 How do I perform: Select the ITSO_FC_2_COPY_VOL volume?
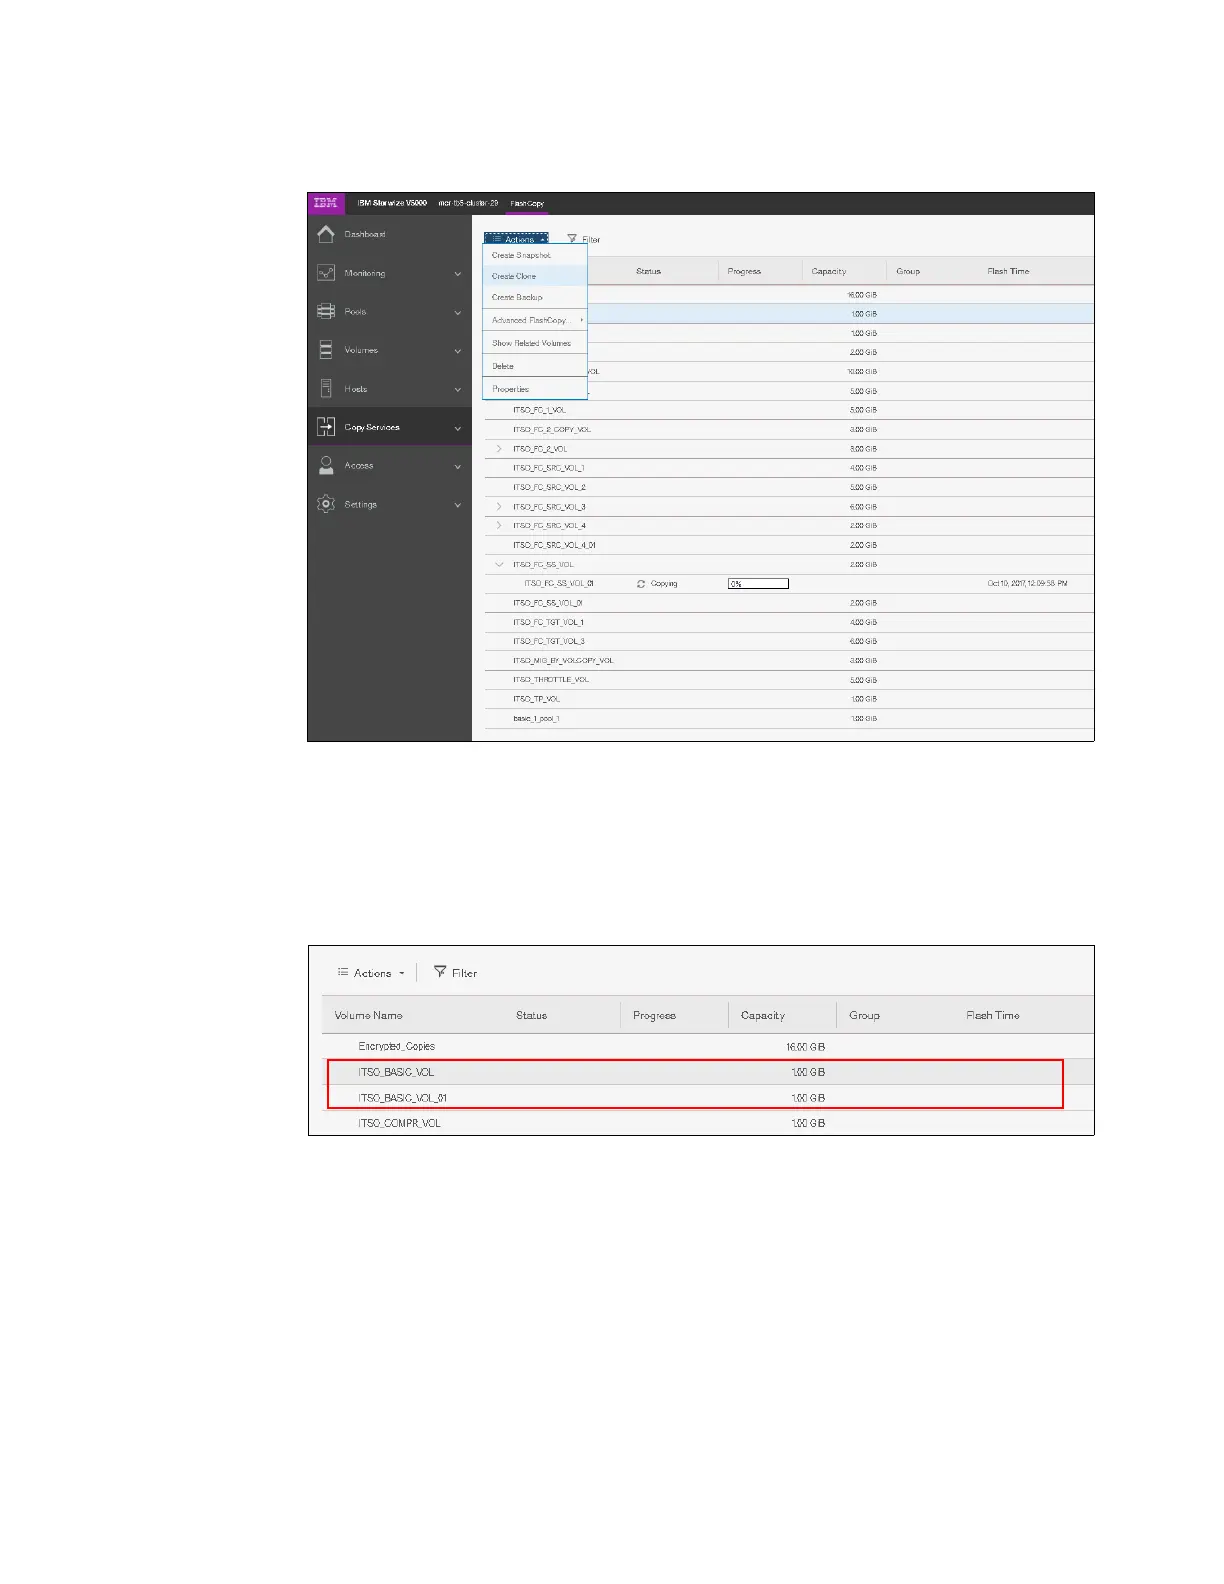(x=552, y=430)
